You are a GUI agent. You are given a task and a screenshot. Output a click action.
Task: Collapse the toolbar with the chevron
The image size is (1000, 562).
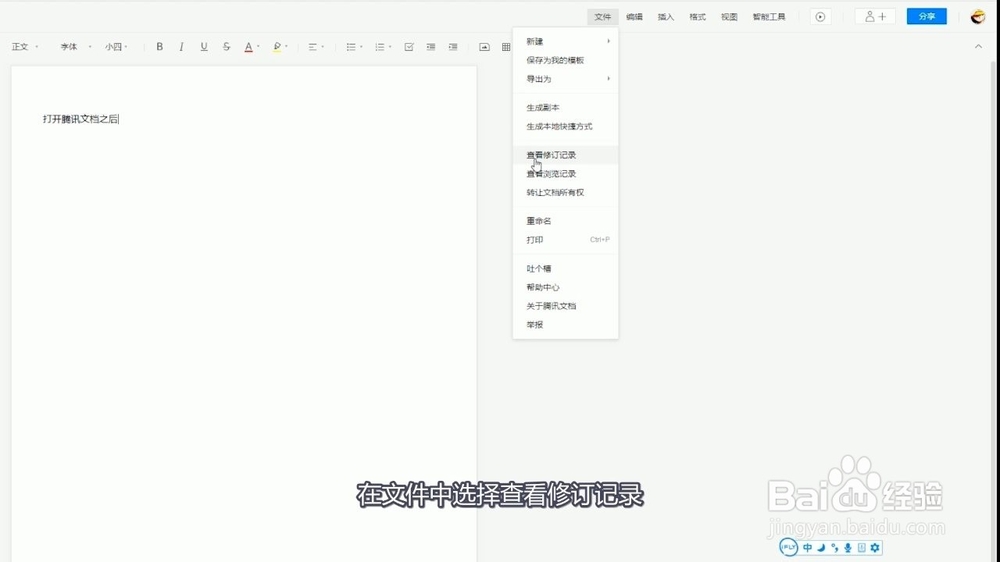[x=978, y=47]
